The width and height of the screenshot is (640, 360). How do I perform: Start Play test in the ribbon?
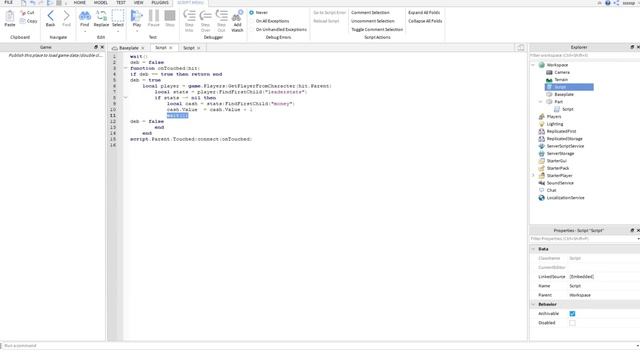136,16
